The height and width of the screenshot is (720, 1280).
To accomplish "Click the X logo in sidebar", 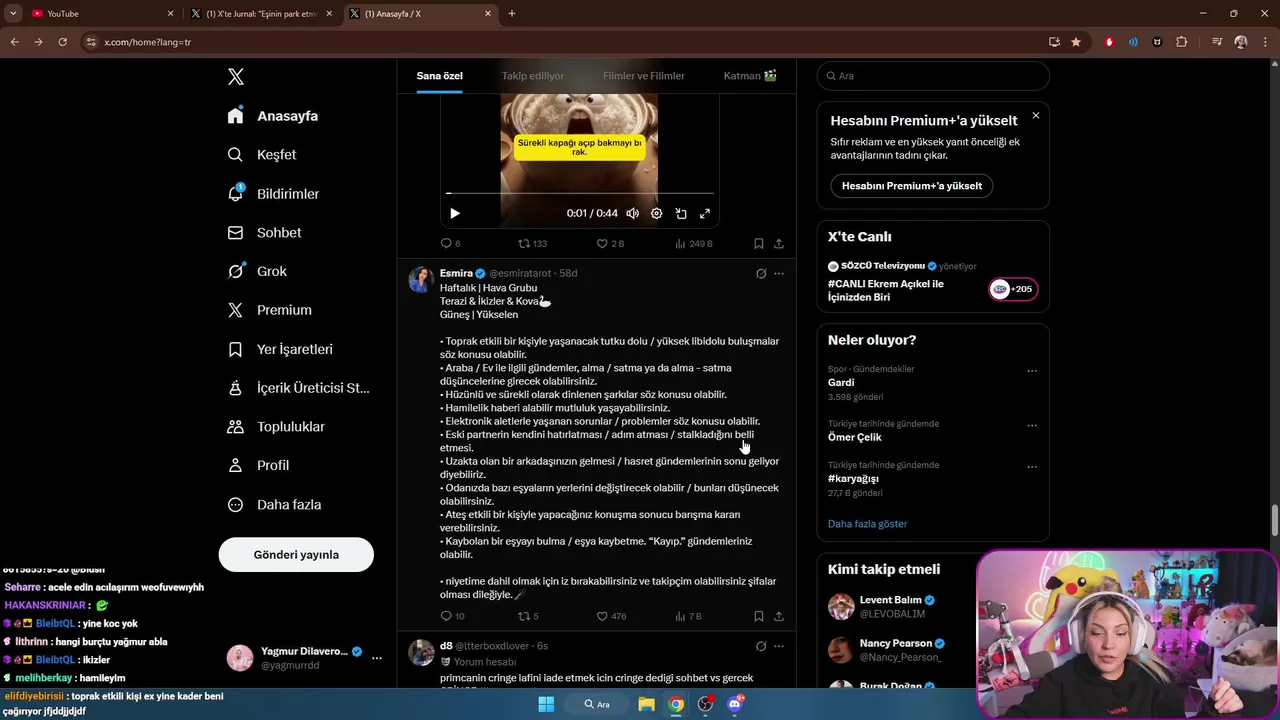I will tap(235, 77).
